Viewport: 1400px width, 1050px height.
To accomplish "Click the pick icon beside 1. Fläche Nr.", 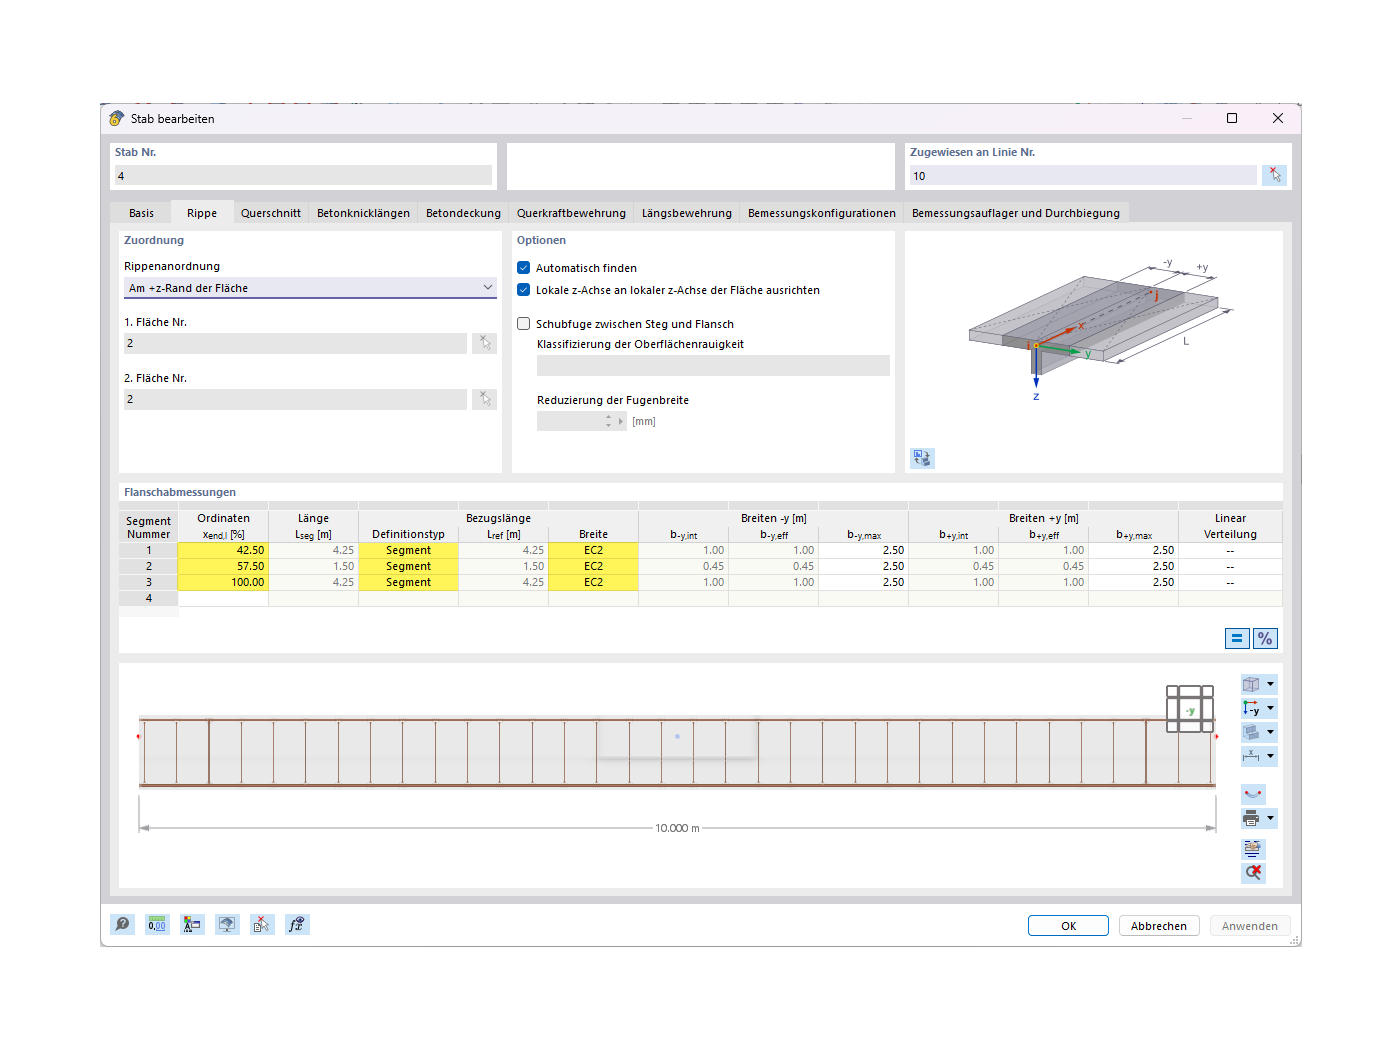I will click(485, 343).
